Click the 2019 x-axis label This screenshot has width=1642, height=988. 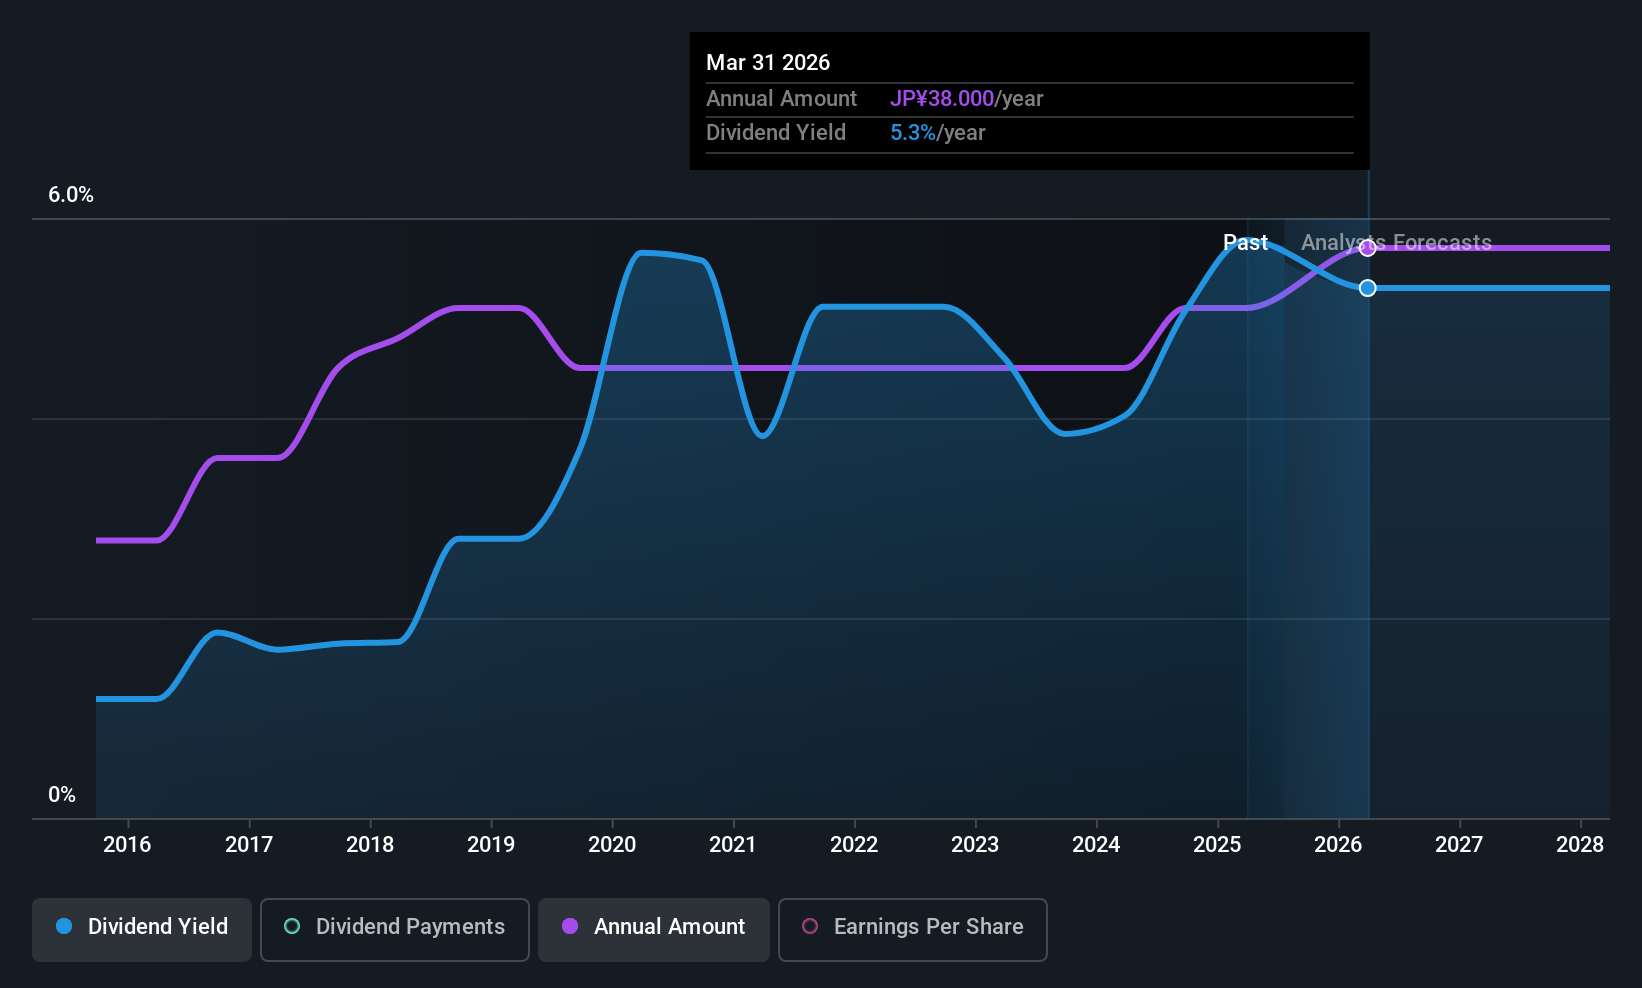[x=491, y=845]
